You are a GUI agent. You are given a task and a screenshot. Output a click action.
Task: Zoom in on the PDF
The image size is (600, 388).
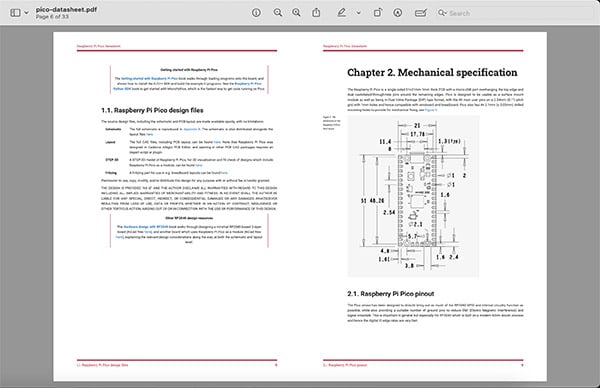296,13
